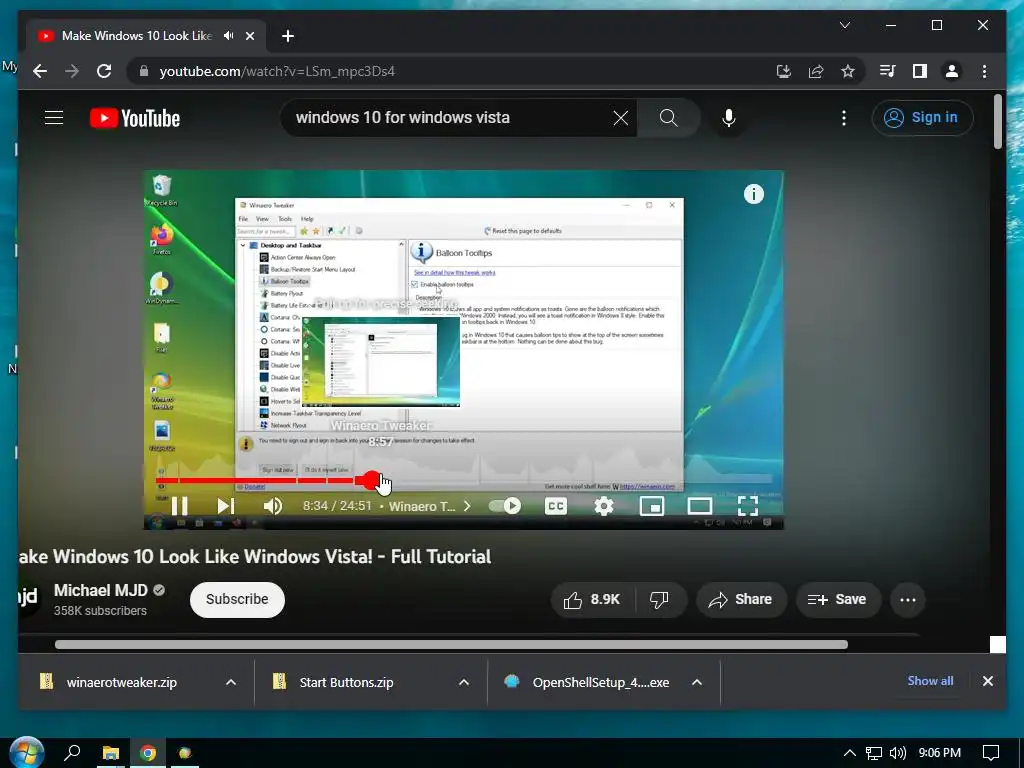Viewport: 1024px width, 768px height.
Task: Share this page icon in address bar
Action: pos(816,71)
